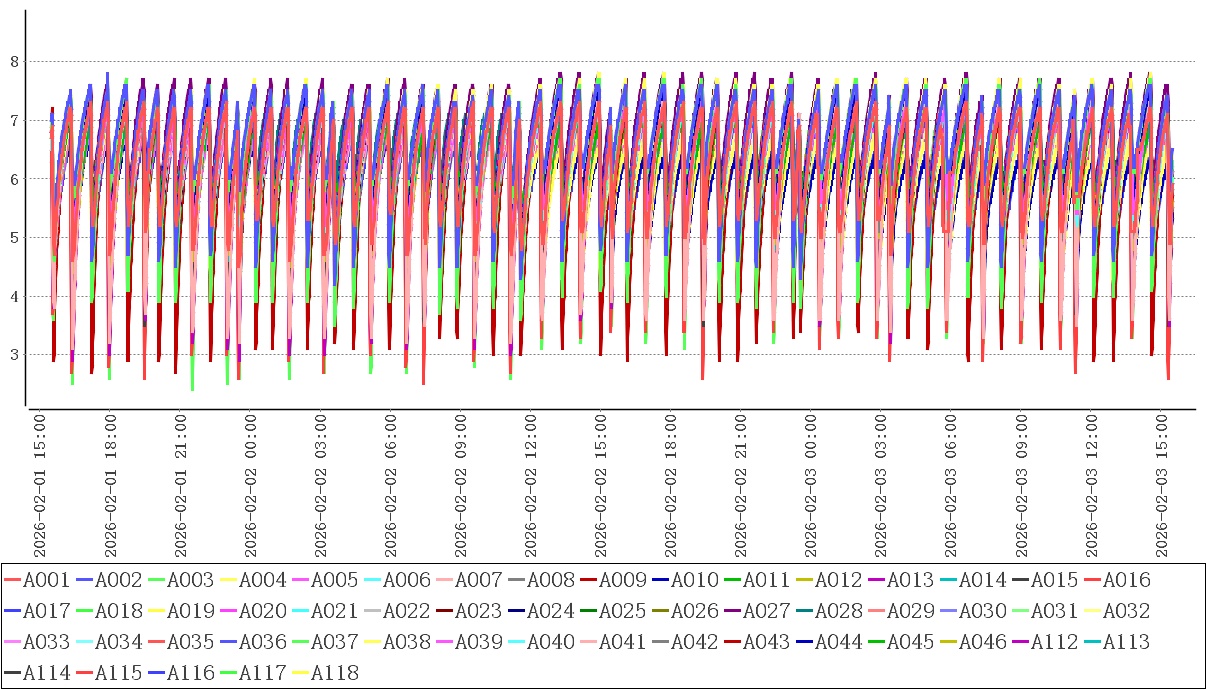The width and height of the screenshot is (1207, 690).
Task: Click the y-axis value 8 label
Action: 14,62
